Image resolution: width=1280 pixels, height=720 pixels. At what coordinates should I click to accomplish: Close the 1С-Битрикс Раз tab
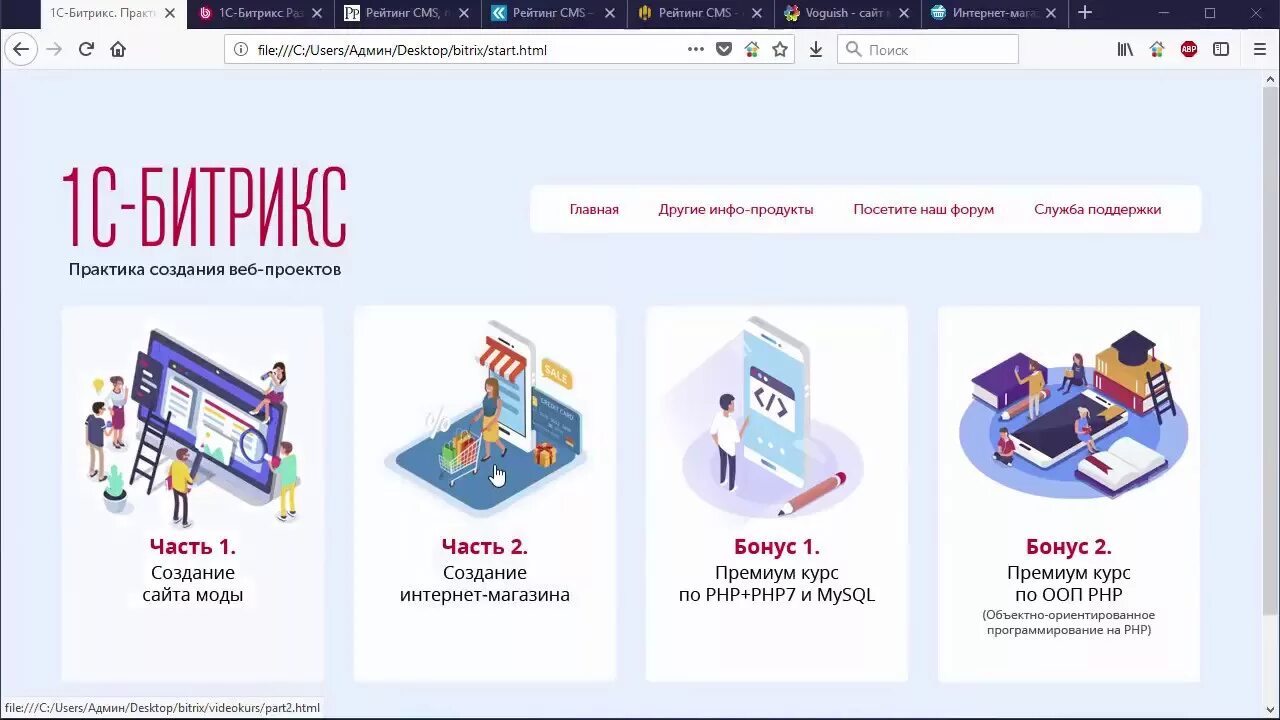click(x=318, y=13)
